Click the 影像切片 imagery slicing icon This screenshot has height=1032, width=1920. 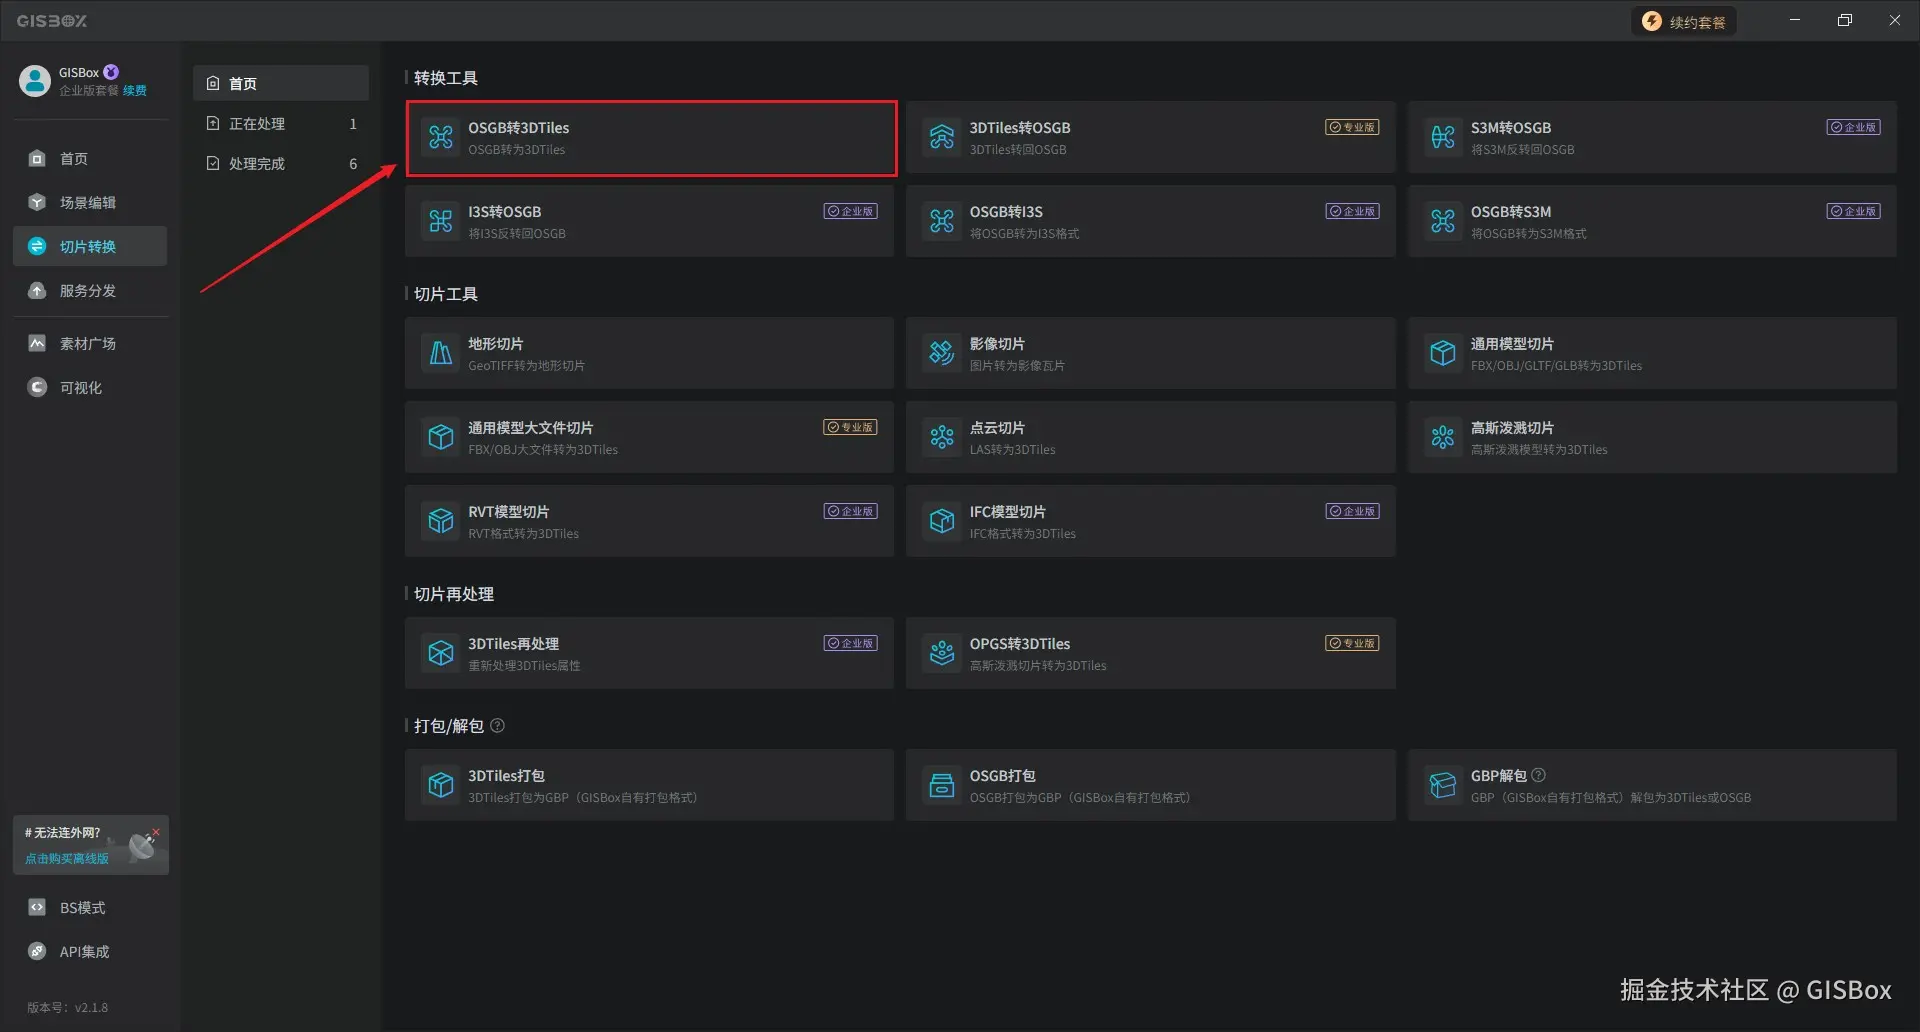(x=942, y=353)
